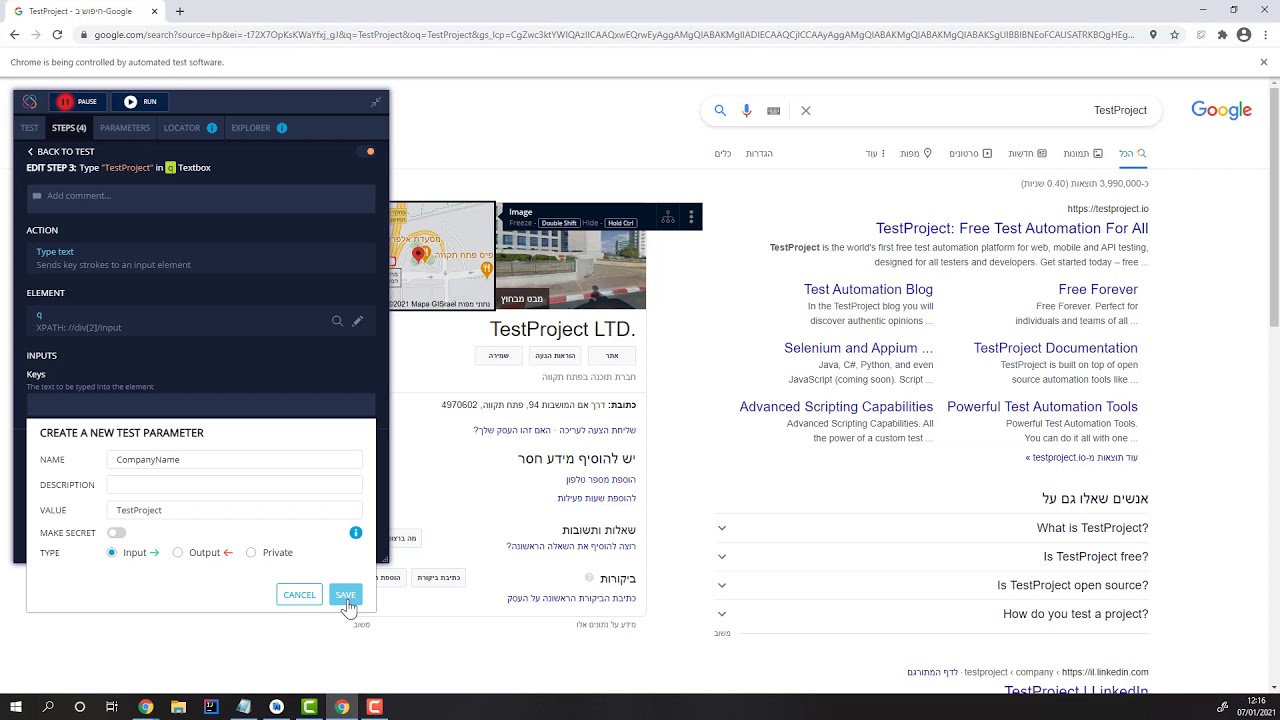Open the Type text action selector
Image resolution: width=1280 pixels, height=720 pixels.
(x=200, y=258)
